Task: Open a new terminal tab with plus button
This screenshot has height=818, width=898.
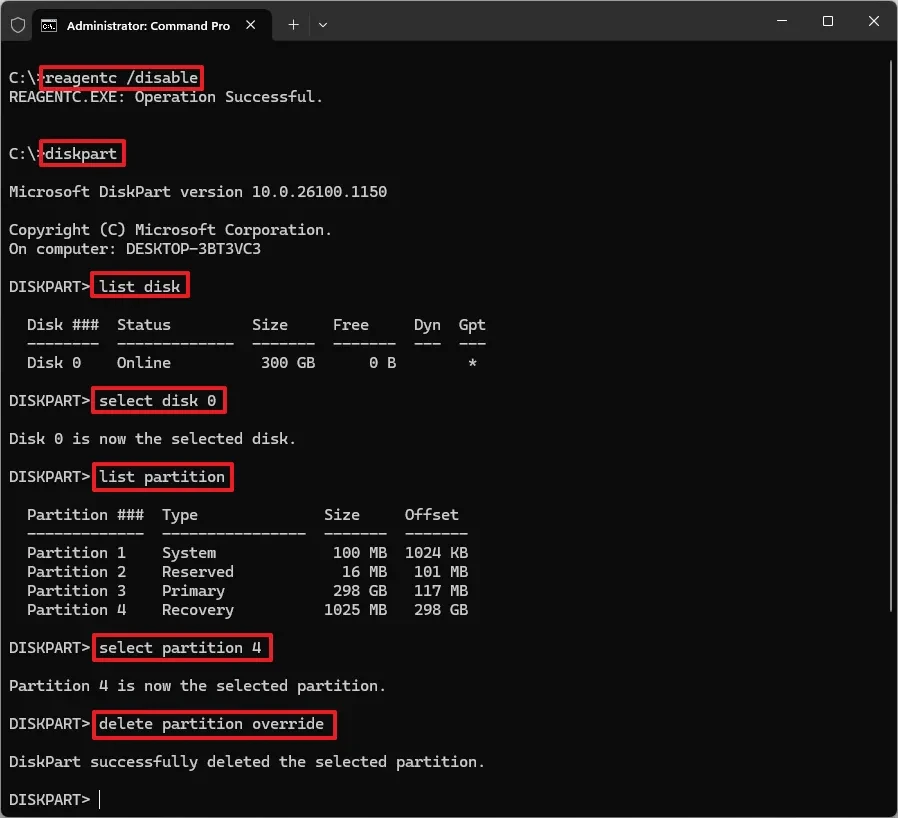Action: coord(293,25)
